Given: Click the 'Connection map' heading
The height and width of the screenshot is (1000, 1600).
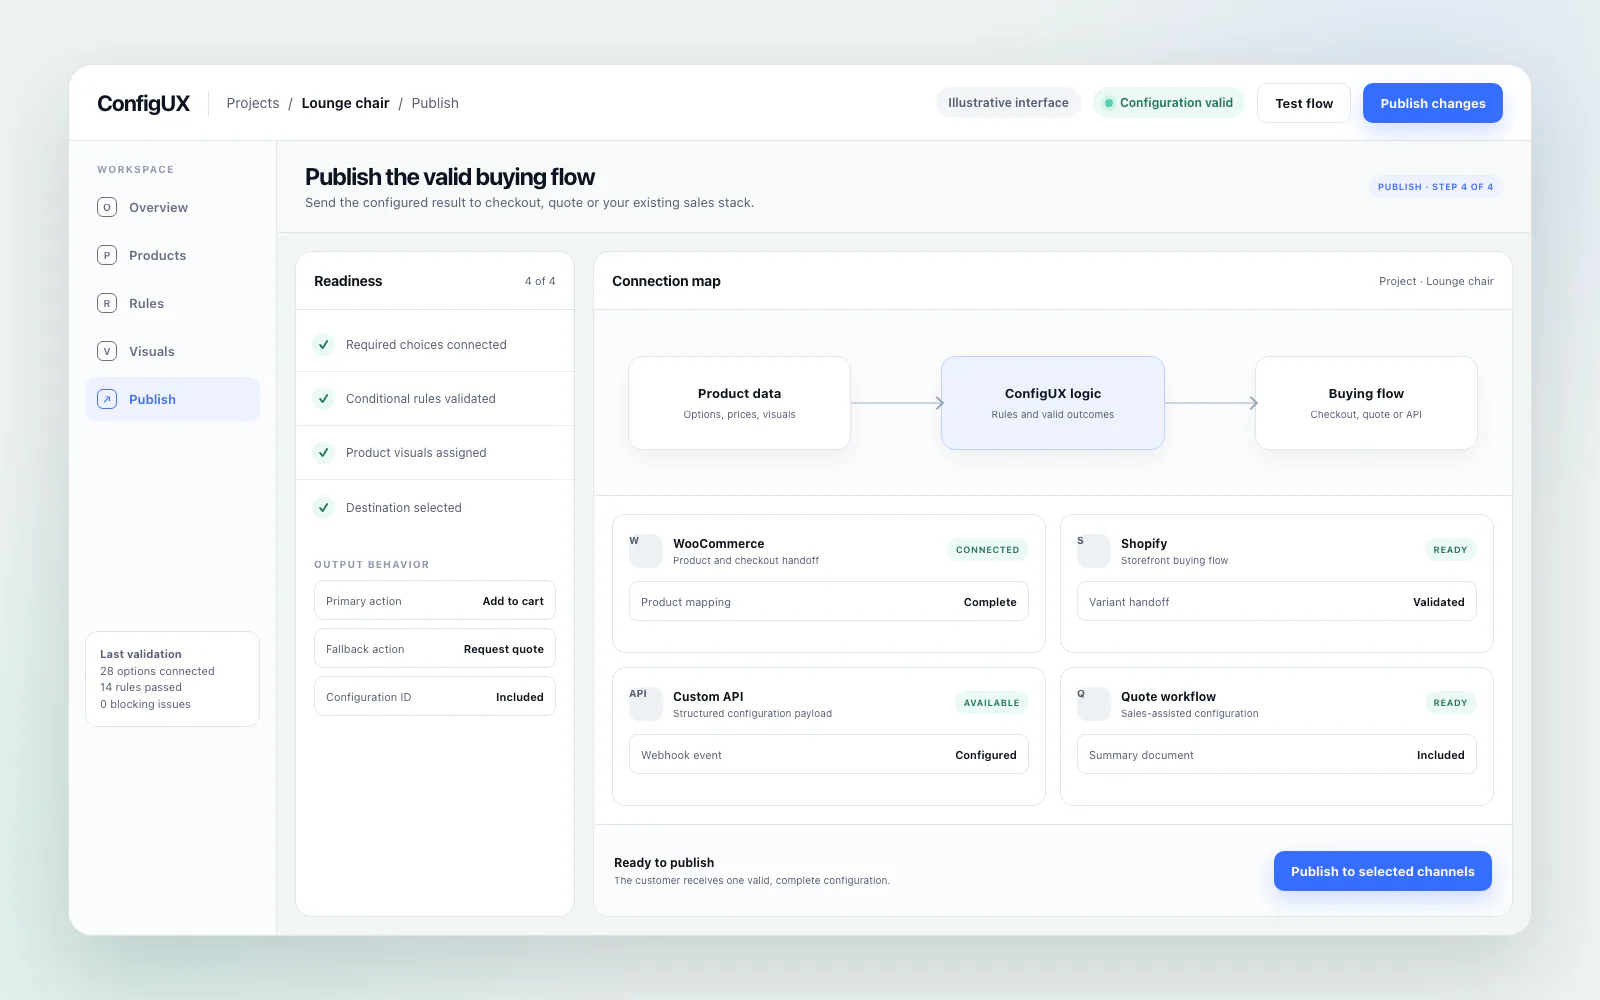Looking at the screenshot, I should pyautogui.click(x=666, y=281).
